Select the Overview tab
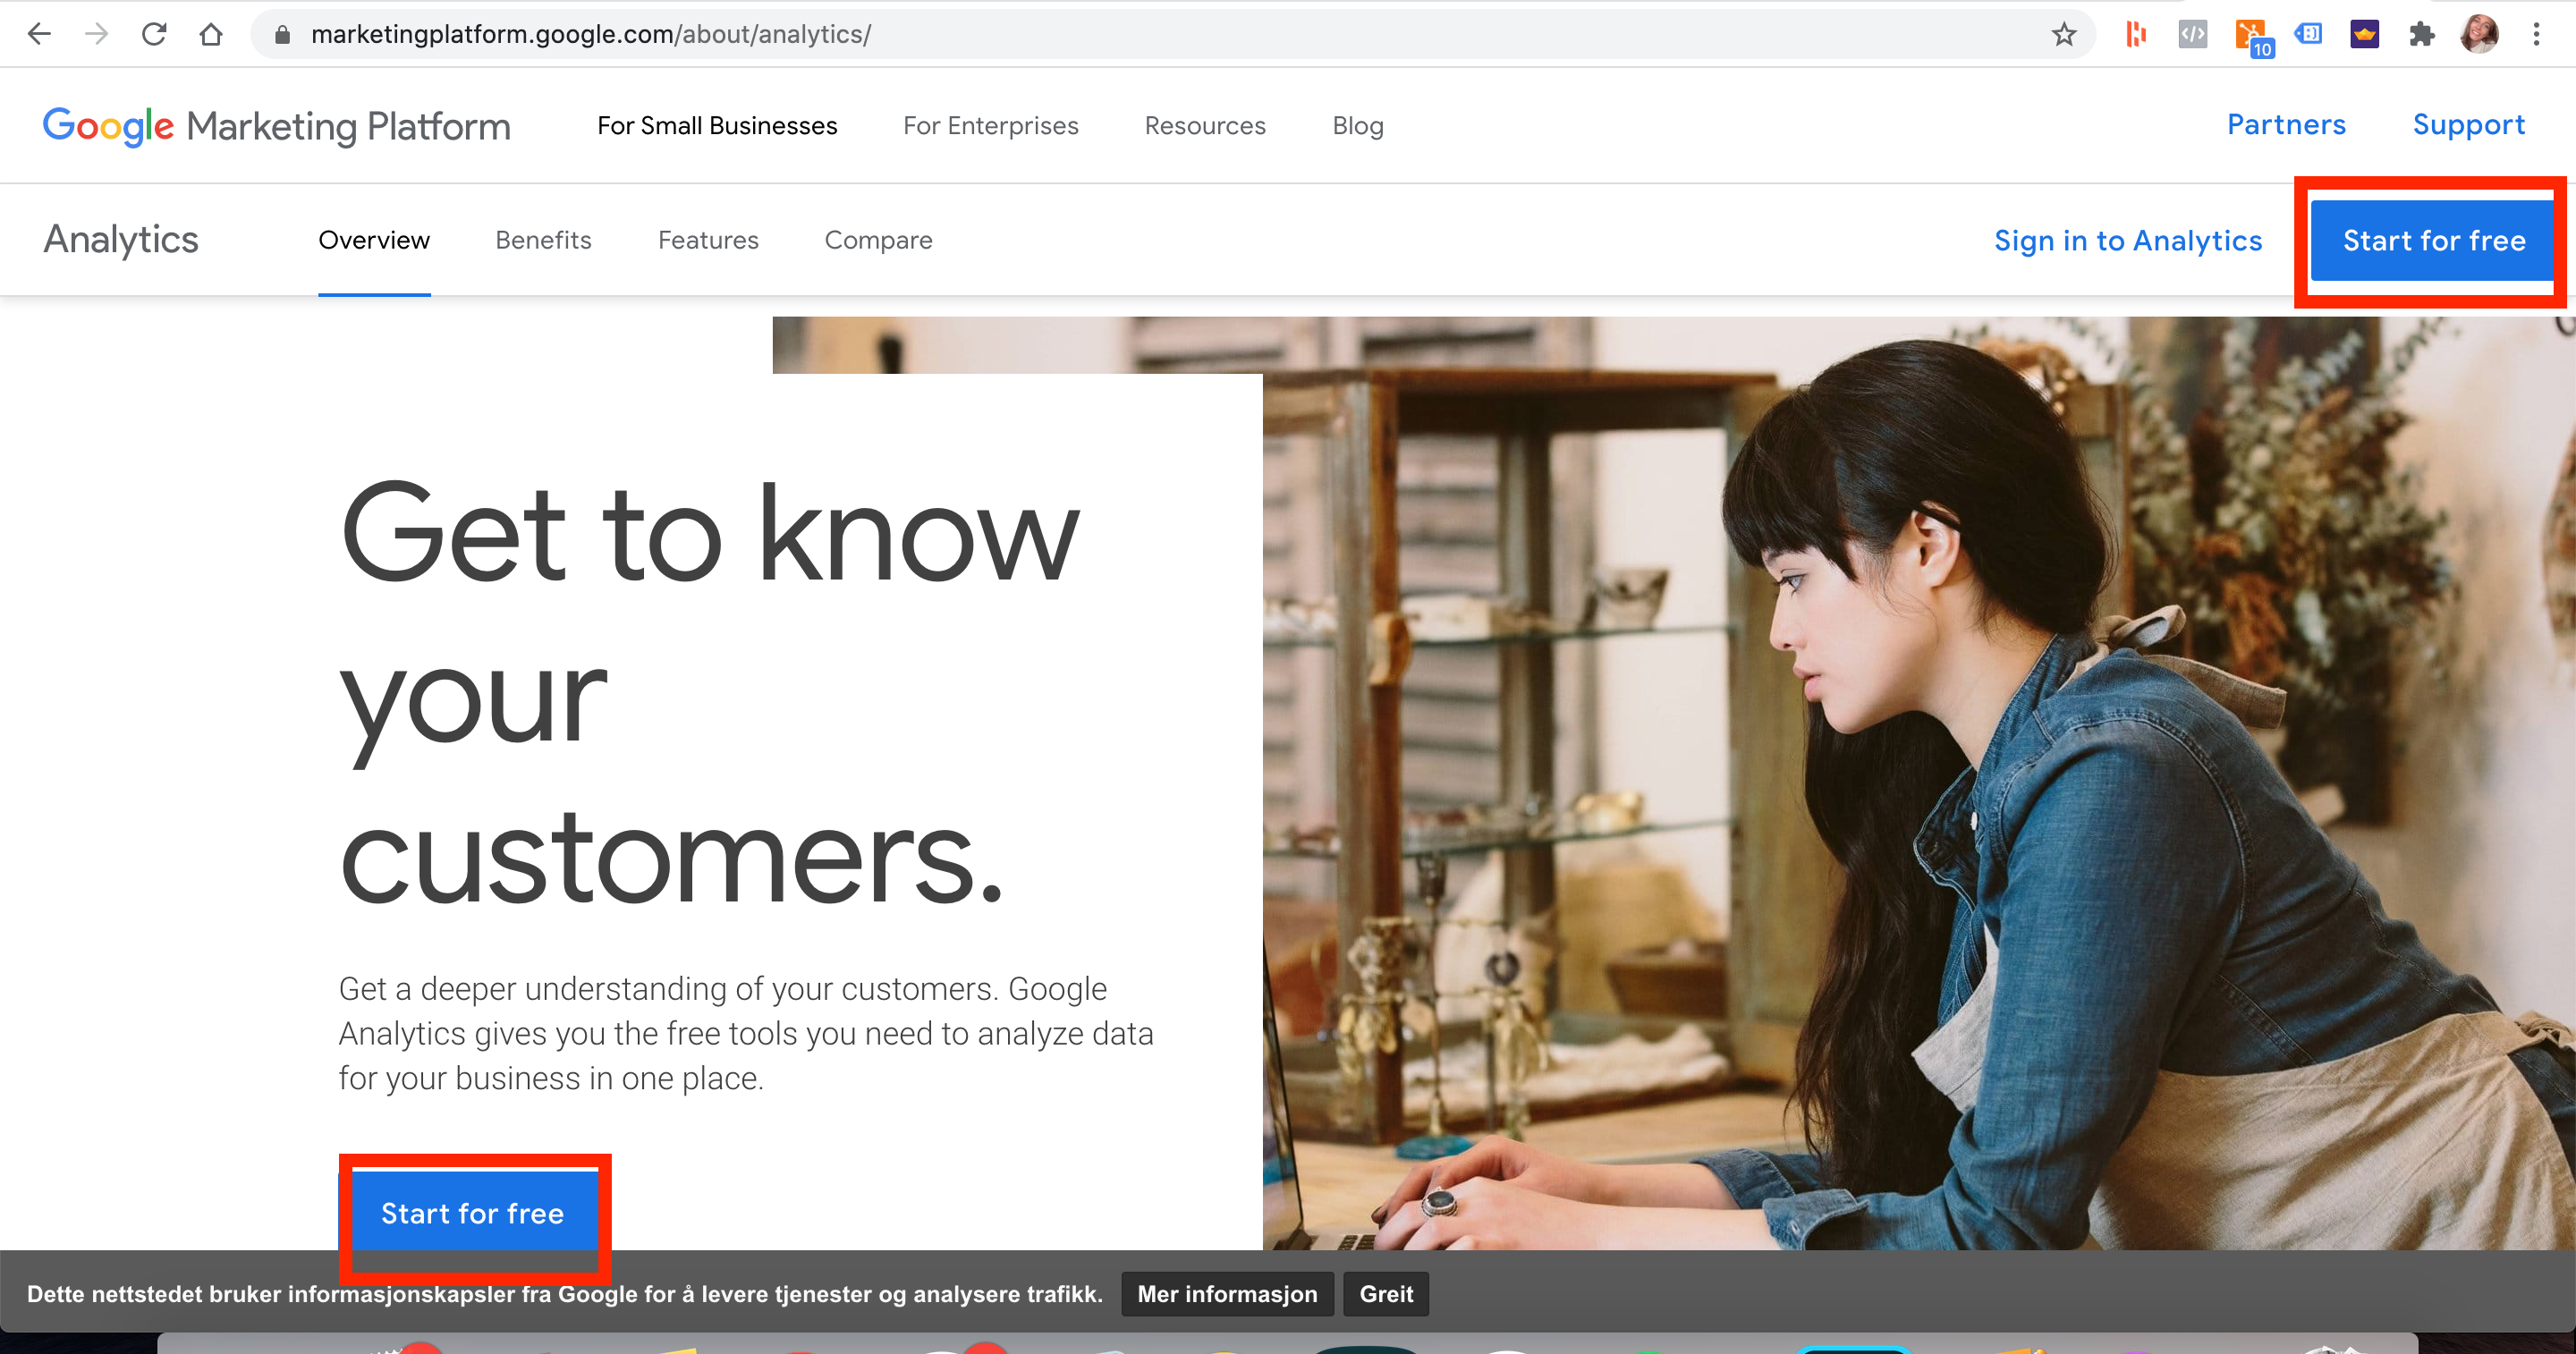 tap(374, 240)
